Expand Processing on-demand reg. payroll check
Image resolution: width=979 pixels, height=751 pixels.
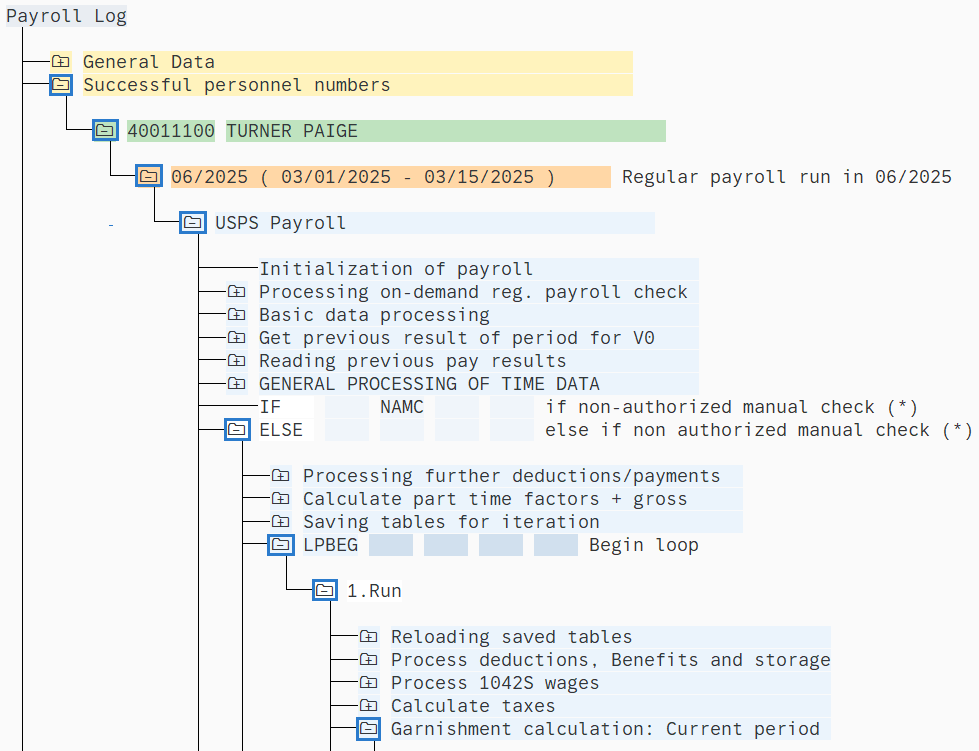click(x=237, y=292)
